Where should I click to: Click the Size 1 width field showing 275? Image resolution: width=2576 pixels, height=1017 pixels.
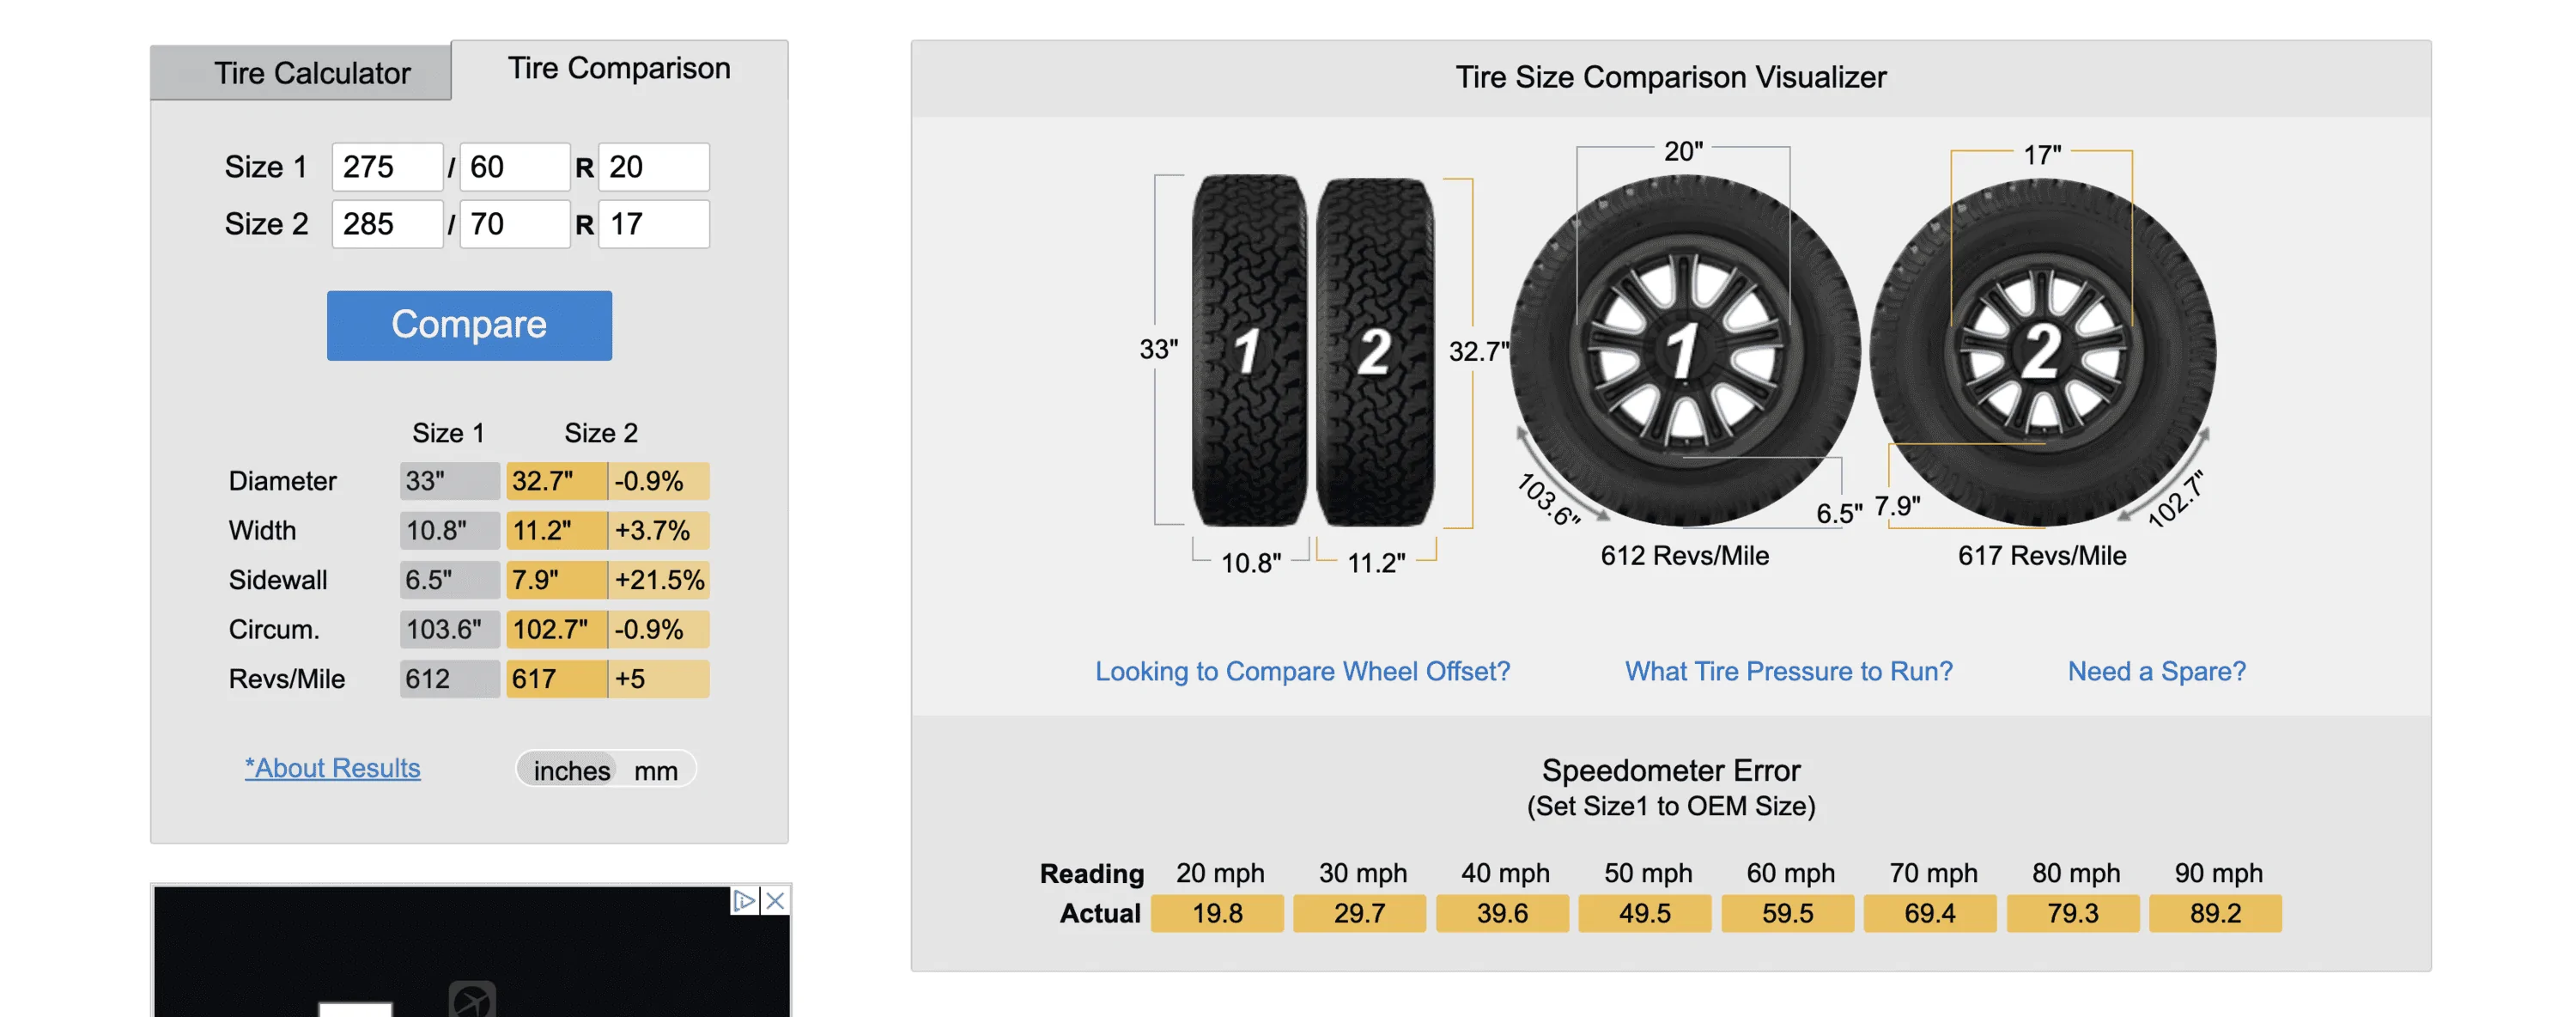coord(387,167)
